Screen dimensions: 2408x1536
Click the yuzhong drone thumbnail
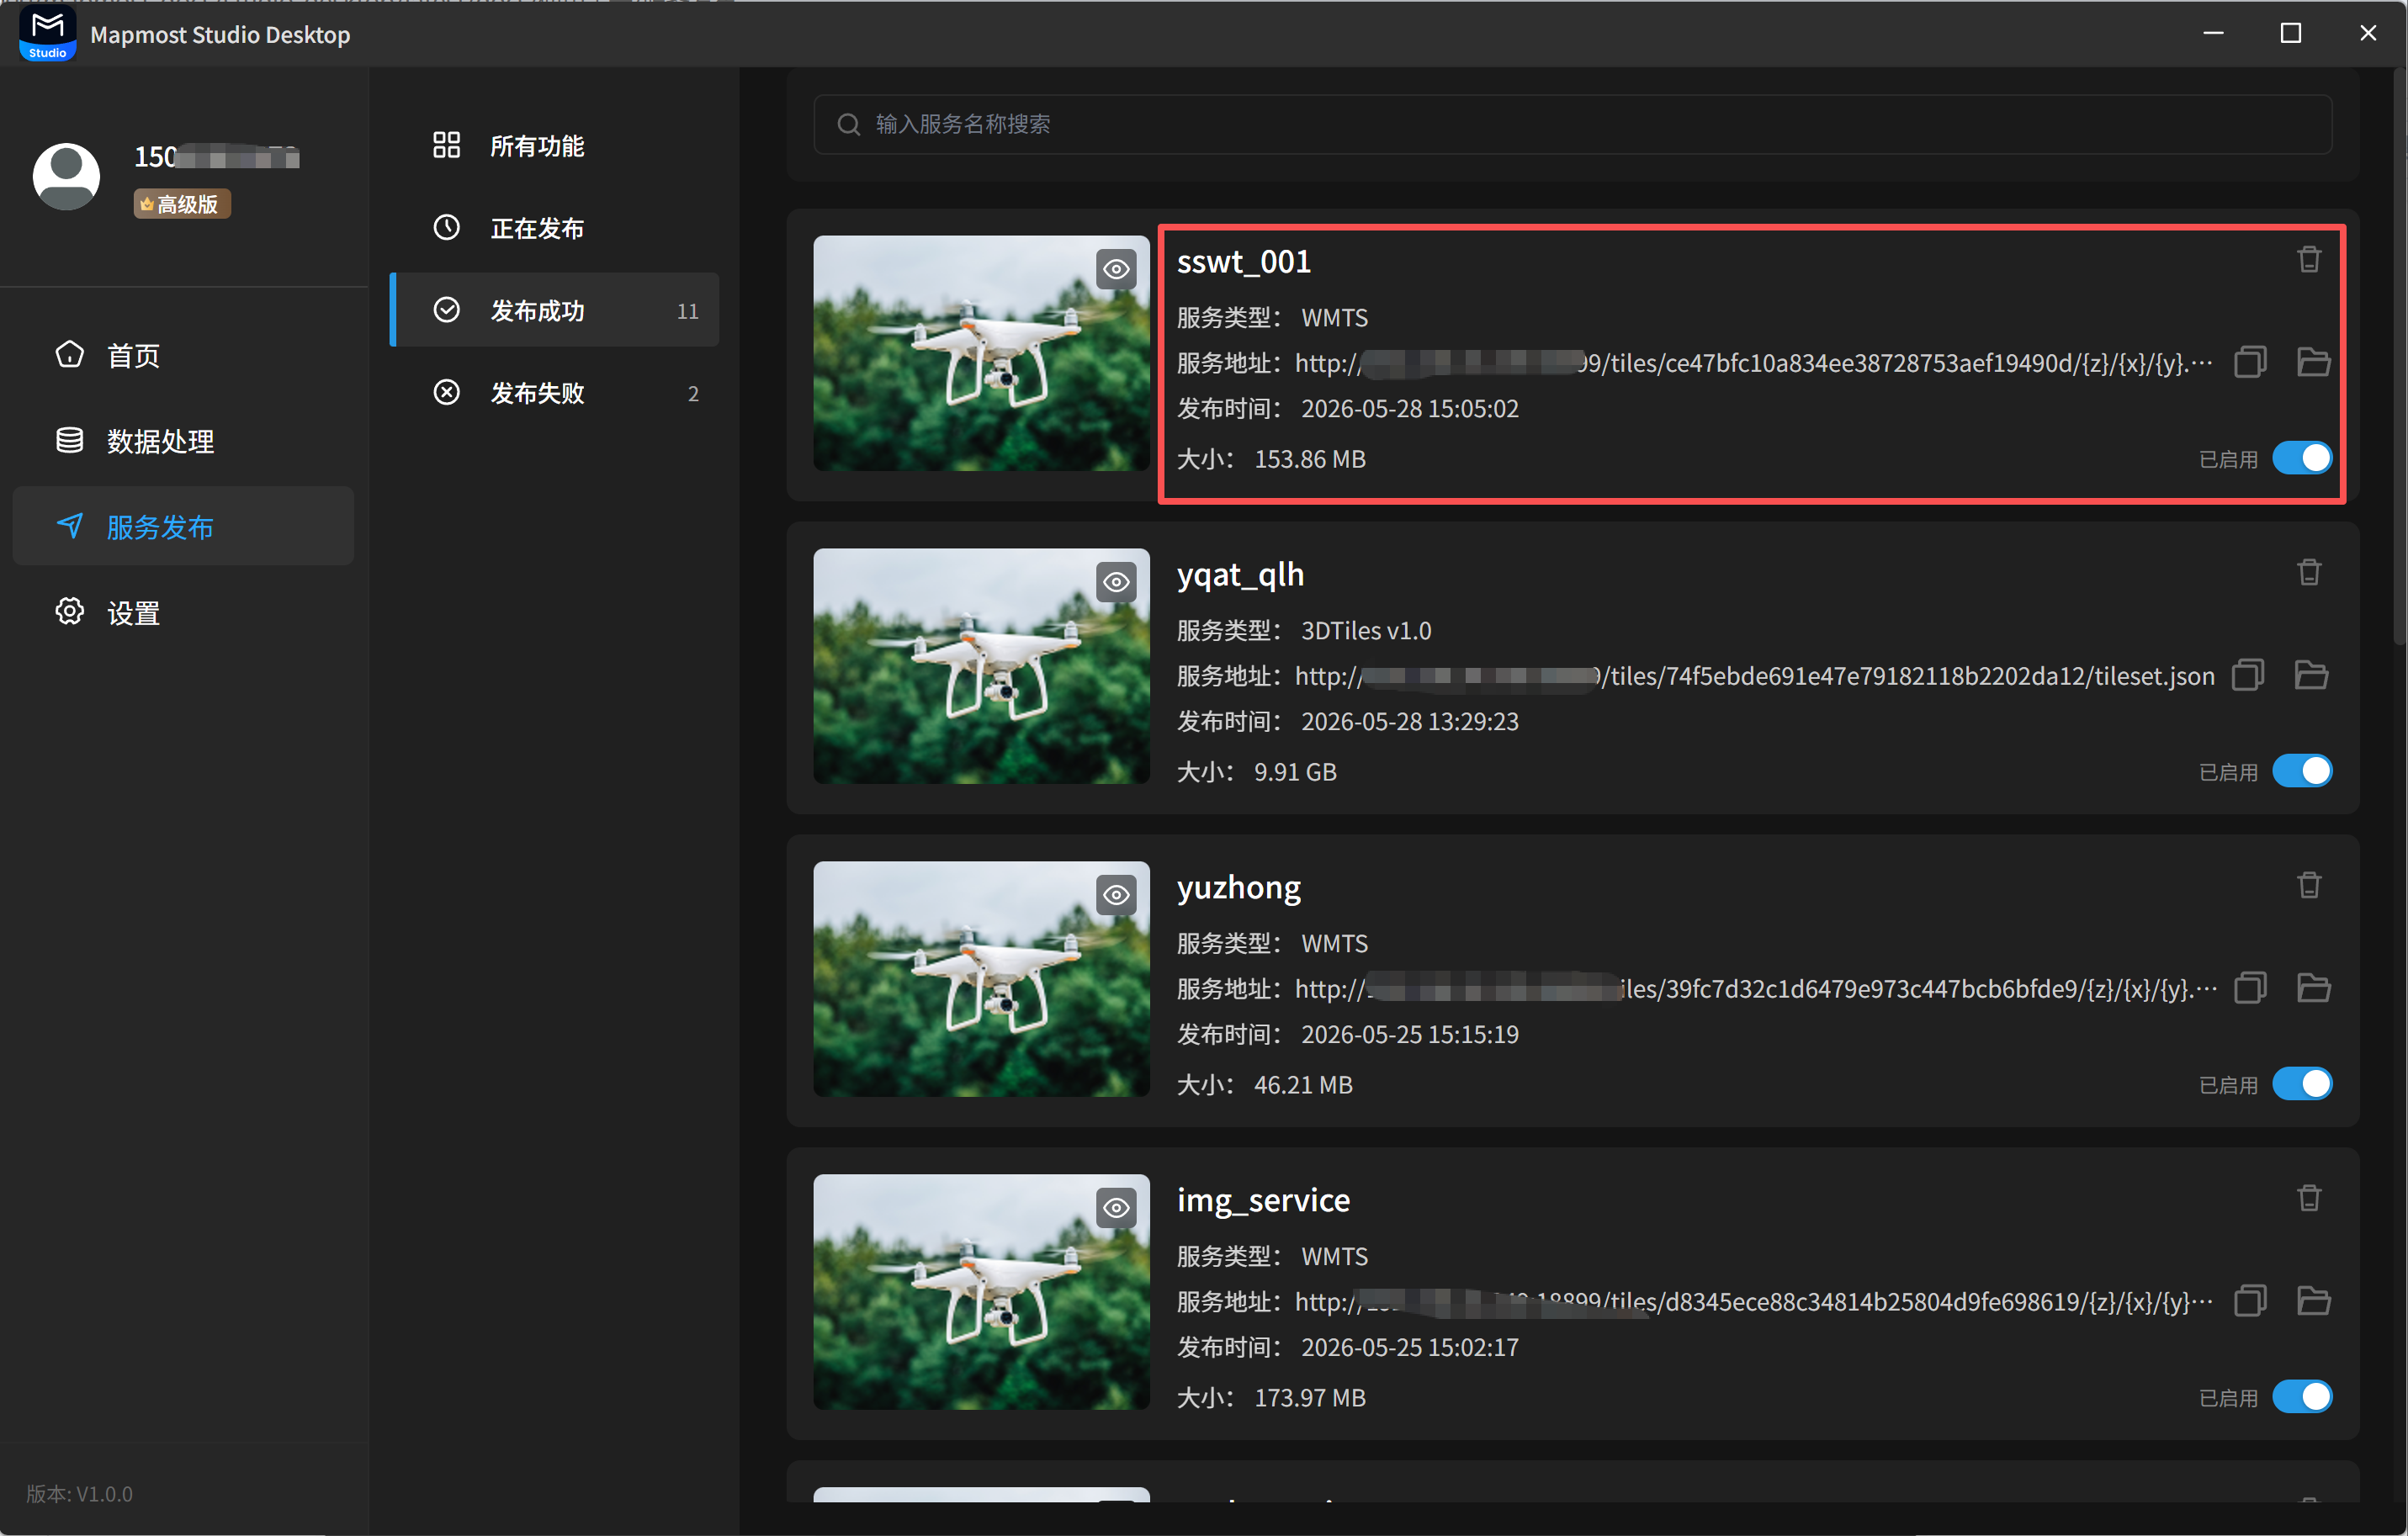(x=981, y=979)
